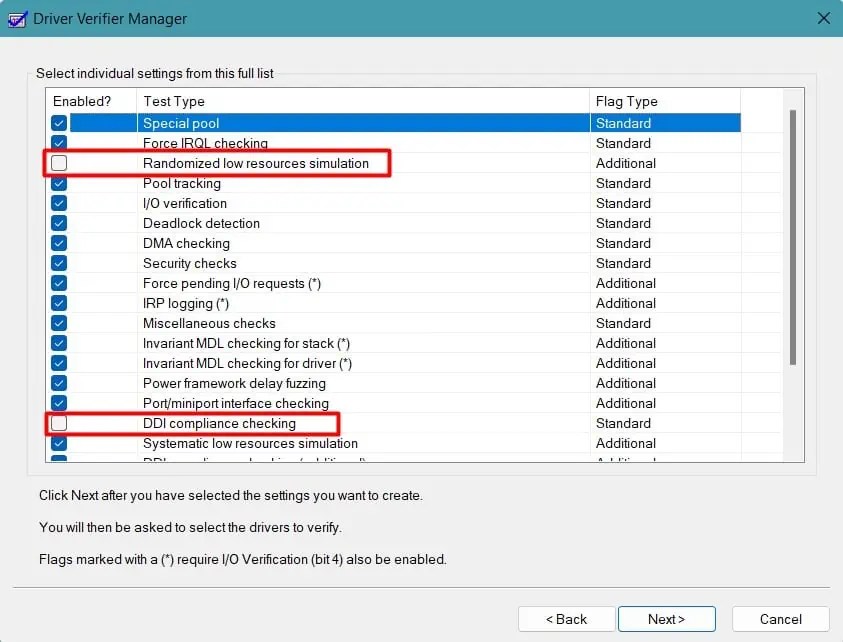Enable DDI compliance checking
This screenshot has width=843, height=642.
pyautogui.click(x=59, y=423)
